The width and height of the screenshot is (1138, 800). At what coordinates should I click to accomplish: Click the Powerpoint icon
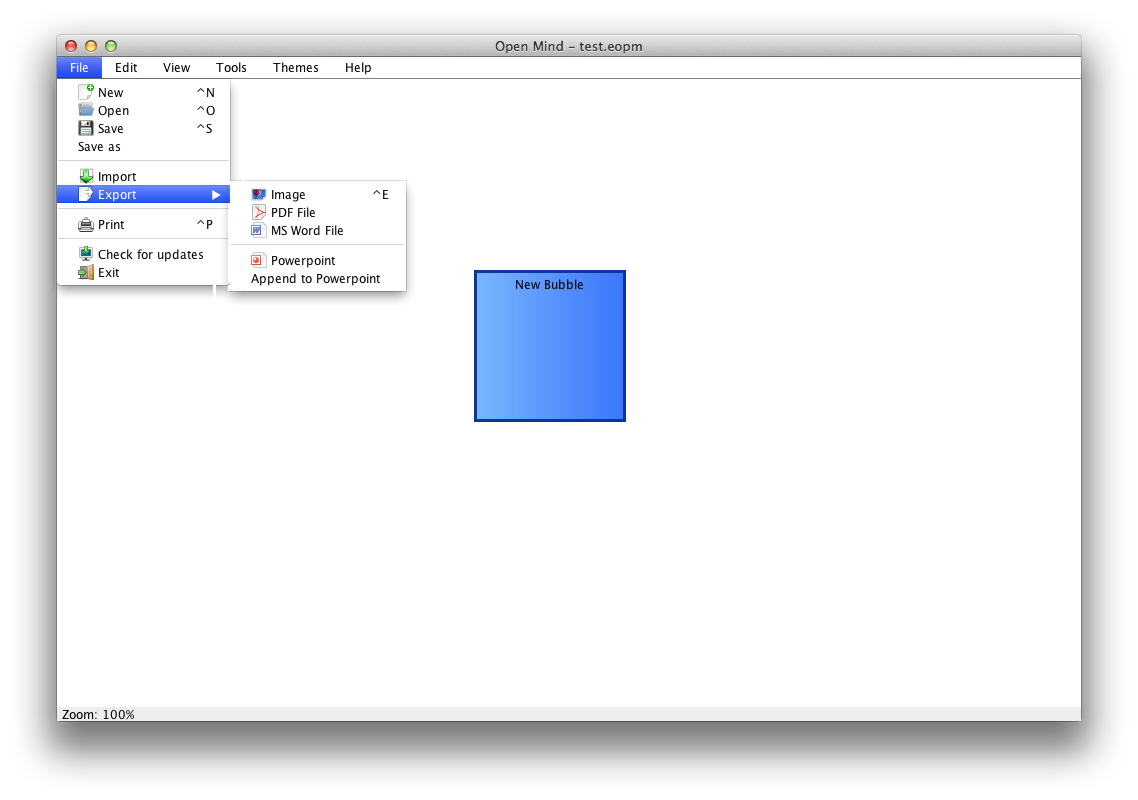tap(257, 260)
